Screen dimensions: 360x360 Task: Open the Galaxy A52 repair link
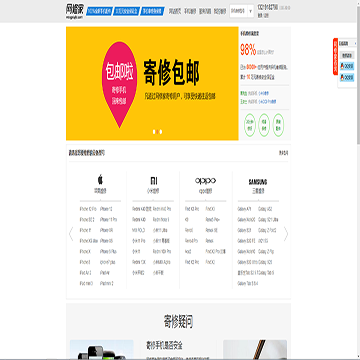(265, 209)
